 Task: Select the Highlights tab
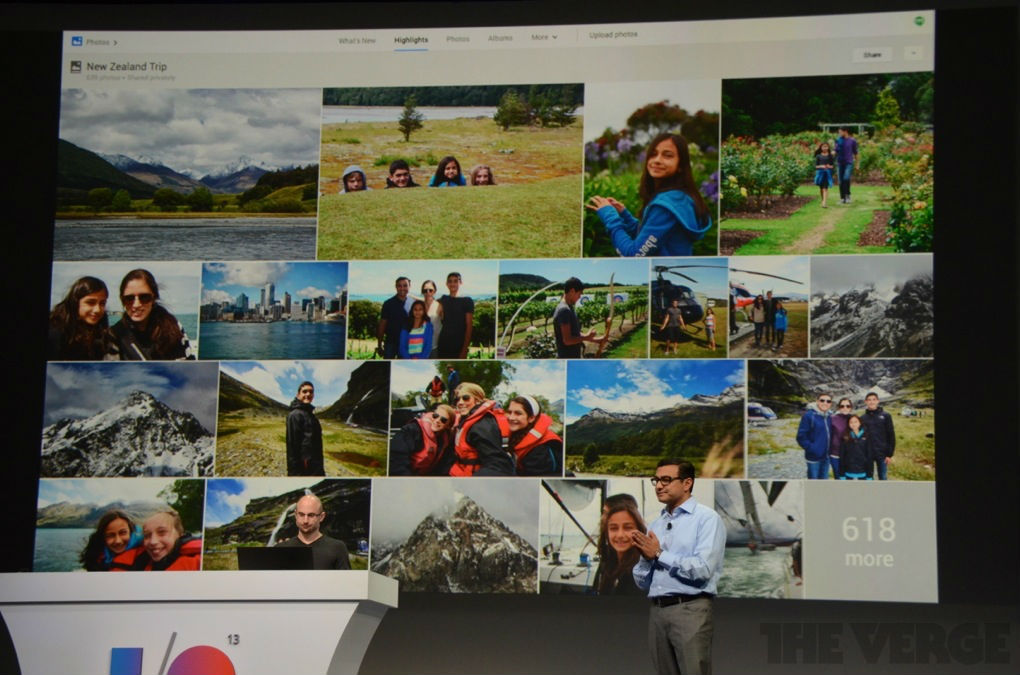click(411, 40)
